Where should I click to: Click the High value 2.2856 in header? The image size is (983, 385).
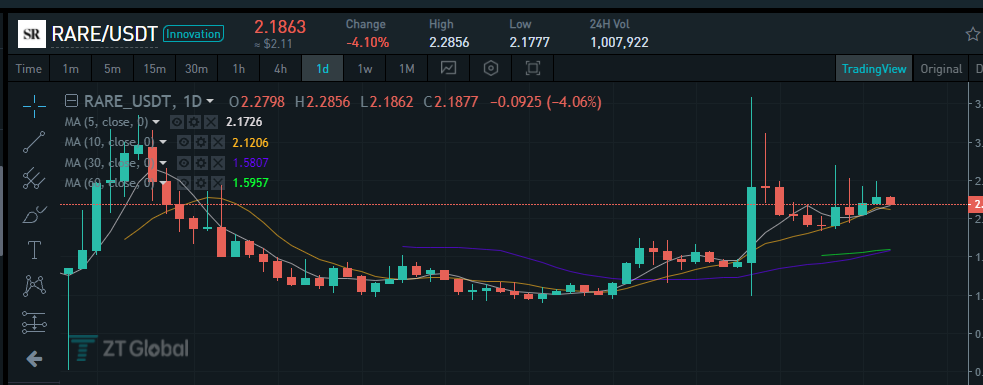[449, 43]
